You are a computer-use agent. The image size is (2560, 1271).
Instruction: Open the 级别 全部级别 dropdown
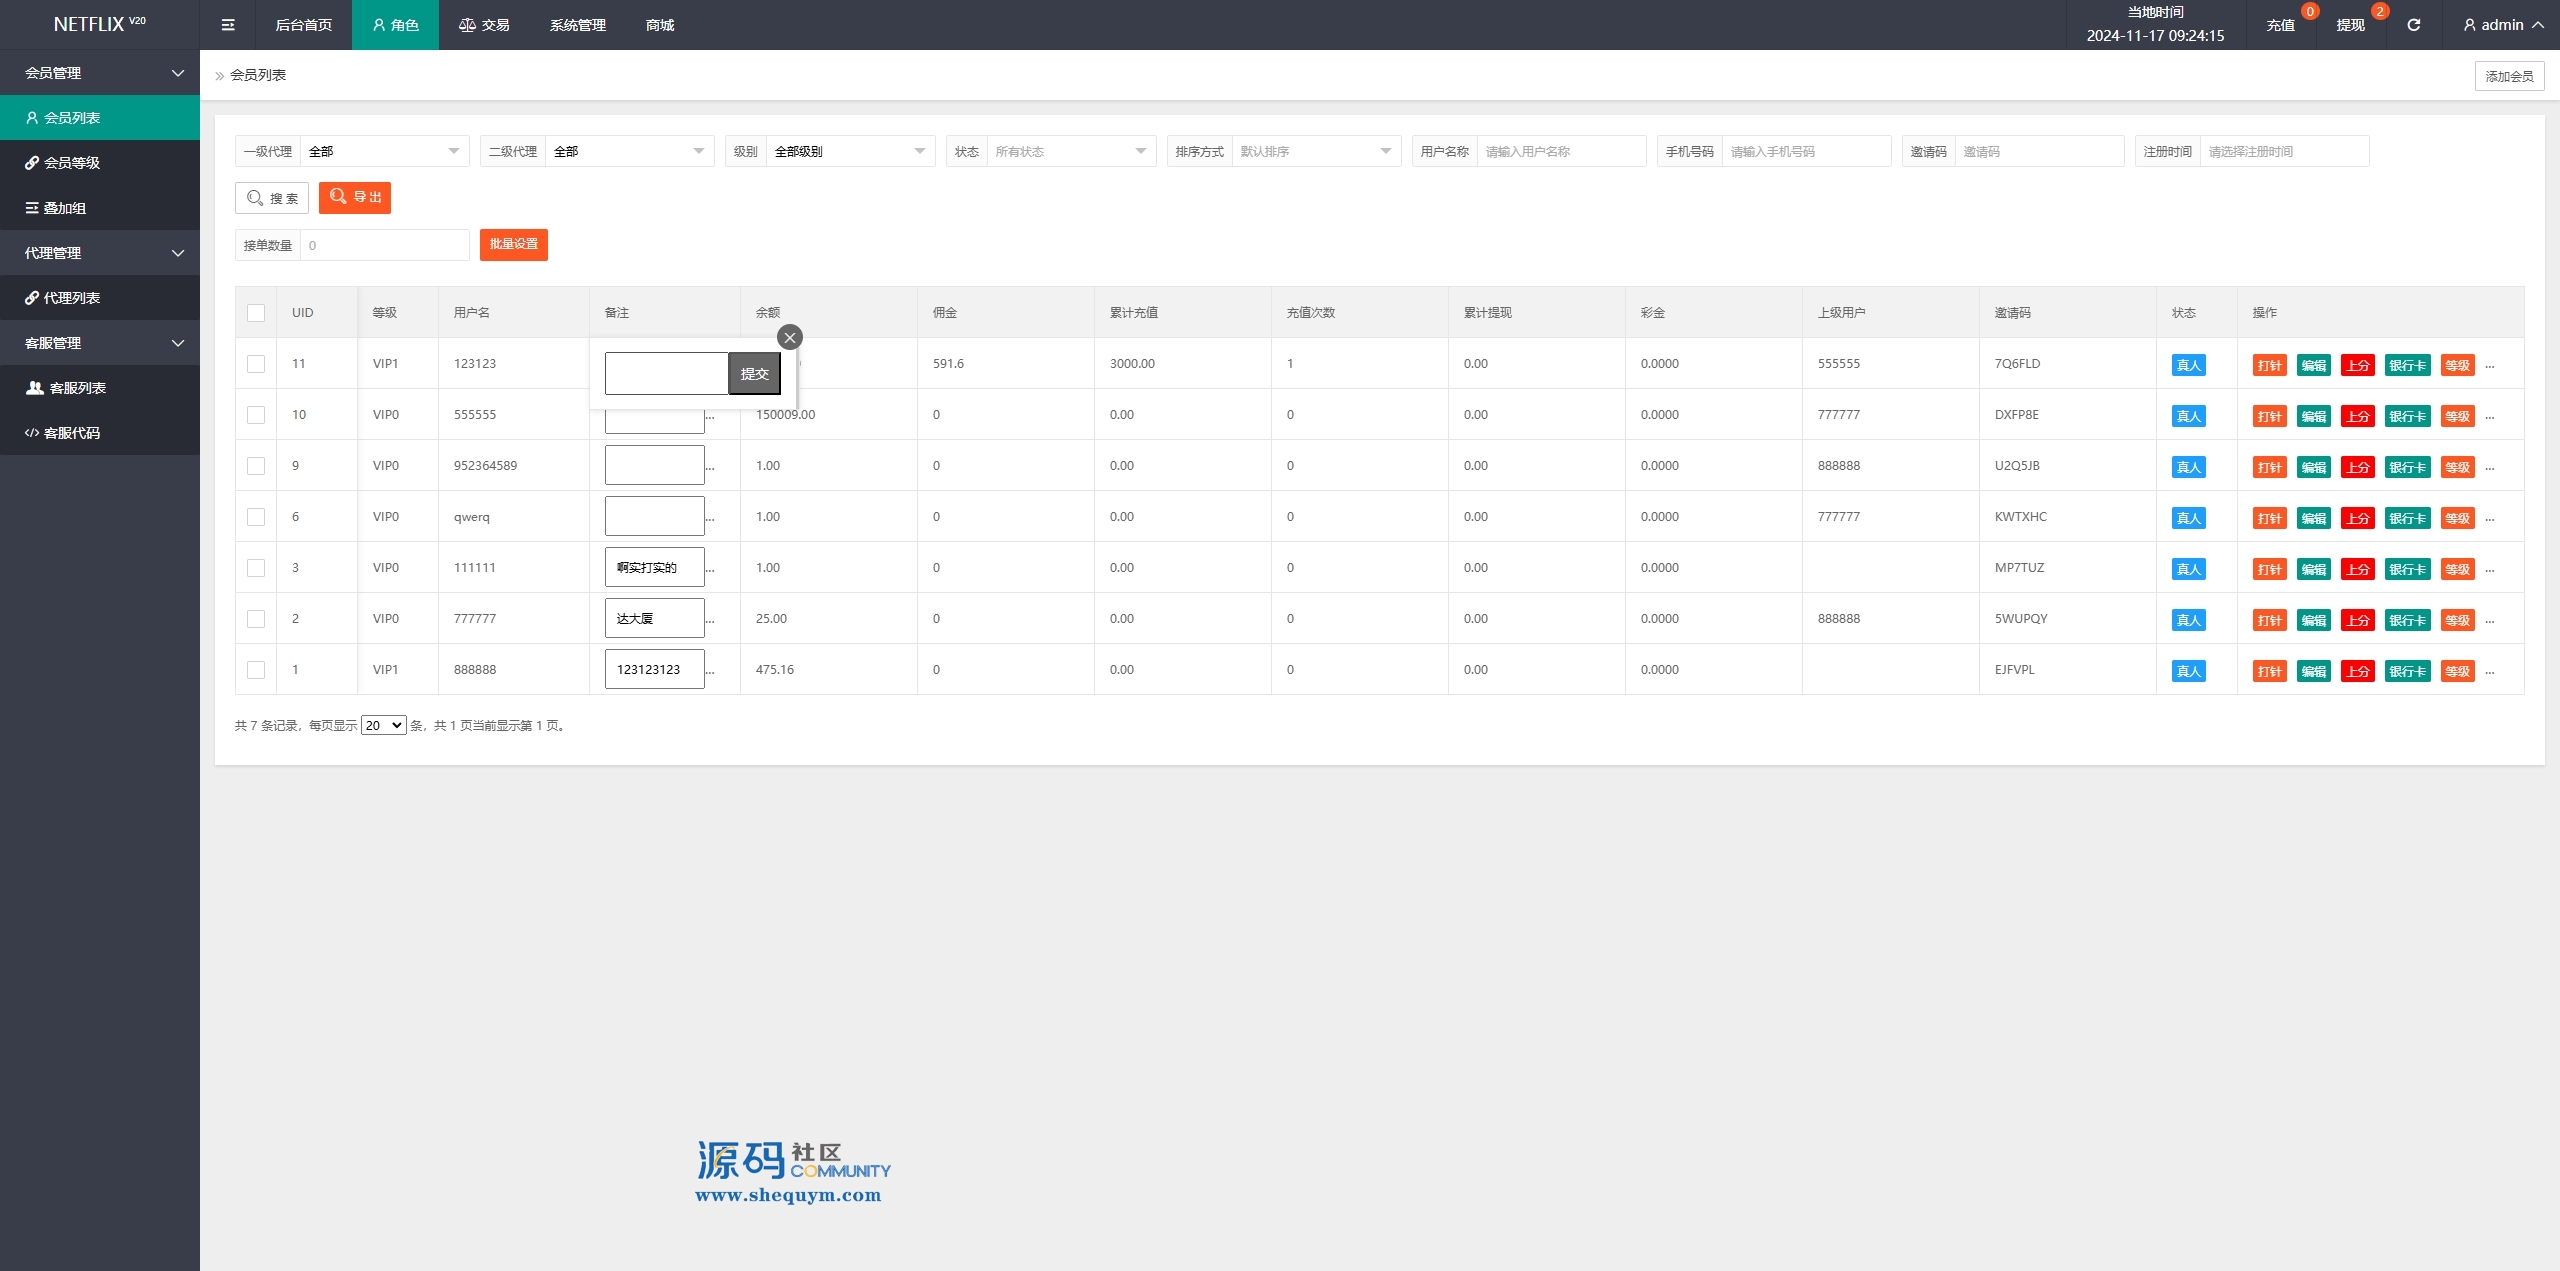(849, 151)
